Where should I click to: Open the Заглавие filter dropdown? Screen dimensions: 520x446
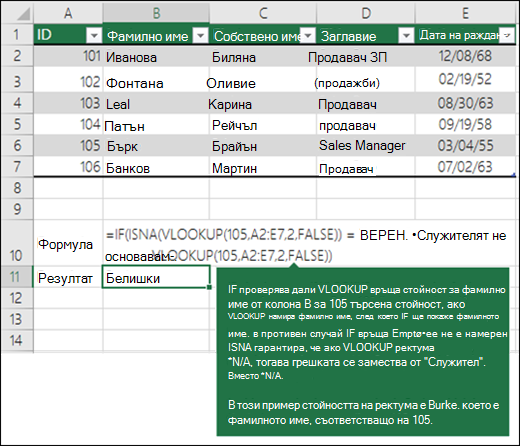pyautogui.click(x=406, y=35)
